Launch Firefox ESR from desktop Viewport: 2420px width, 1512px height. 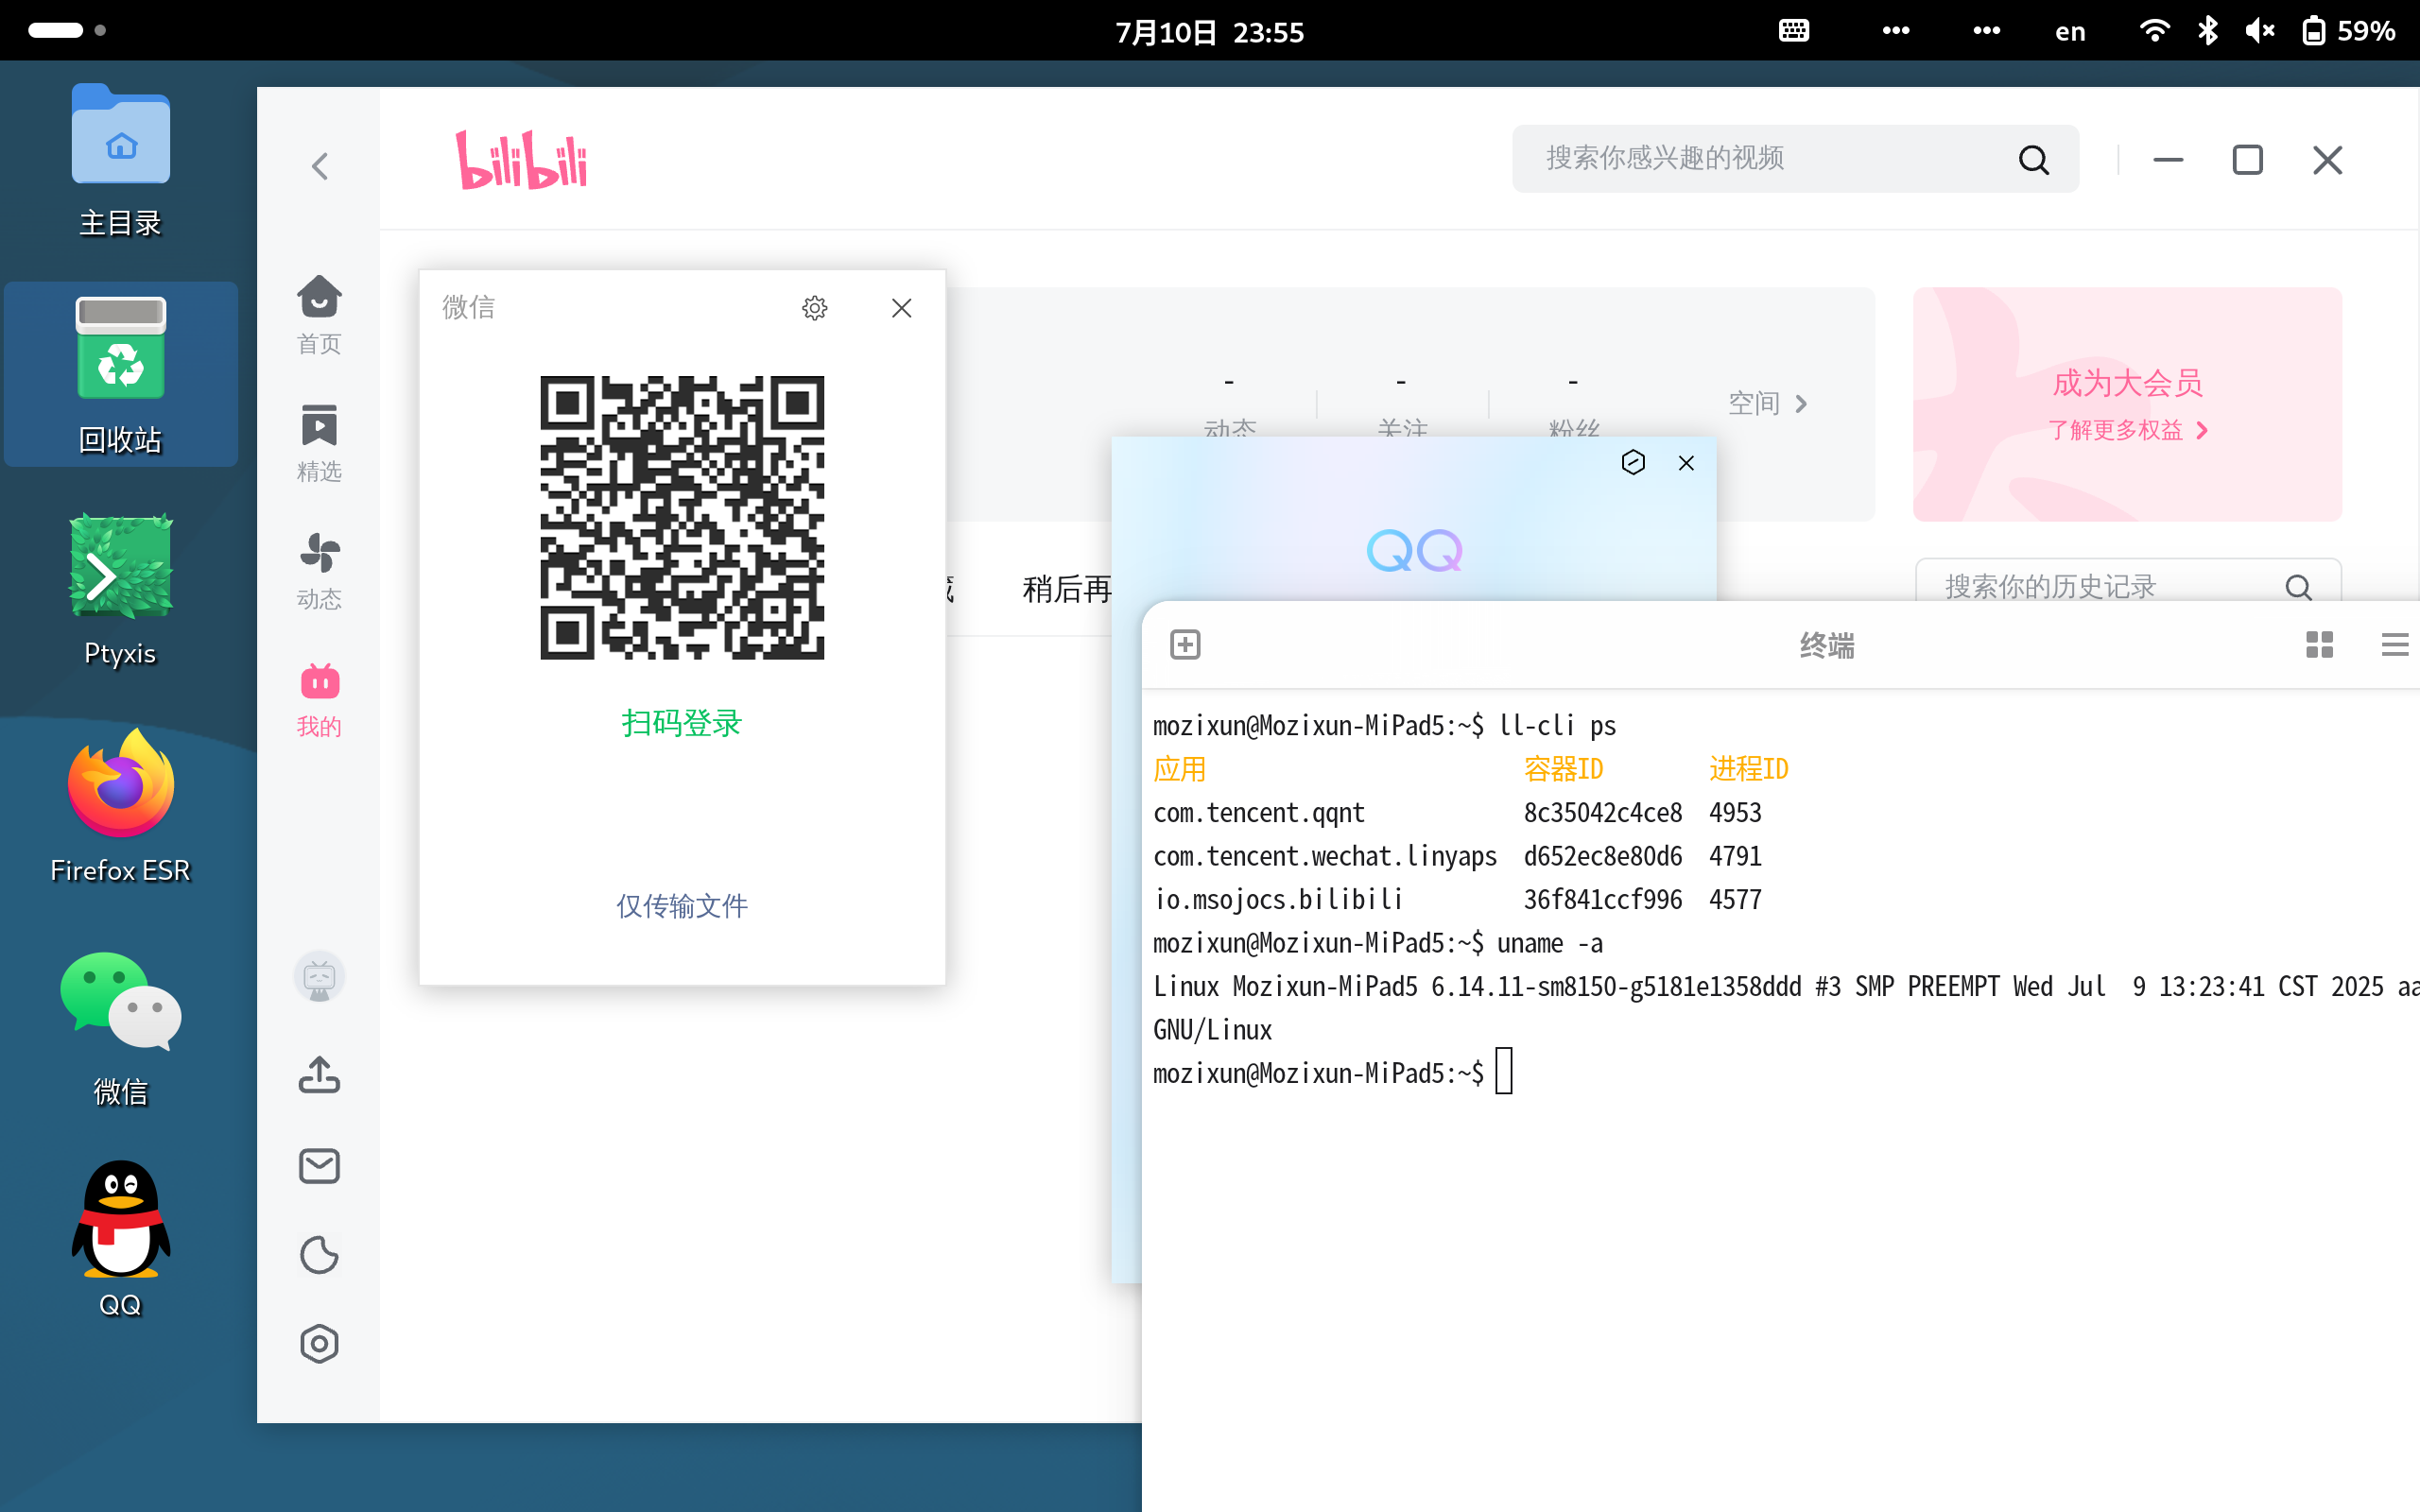[x=121, y=807]
